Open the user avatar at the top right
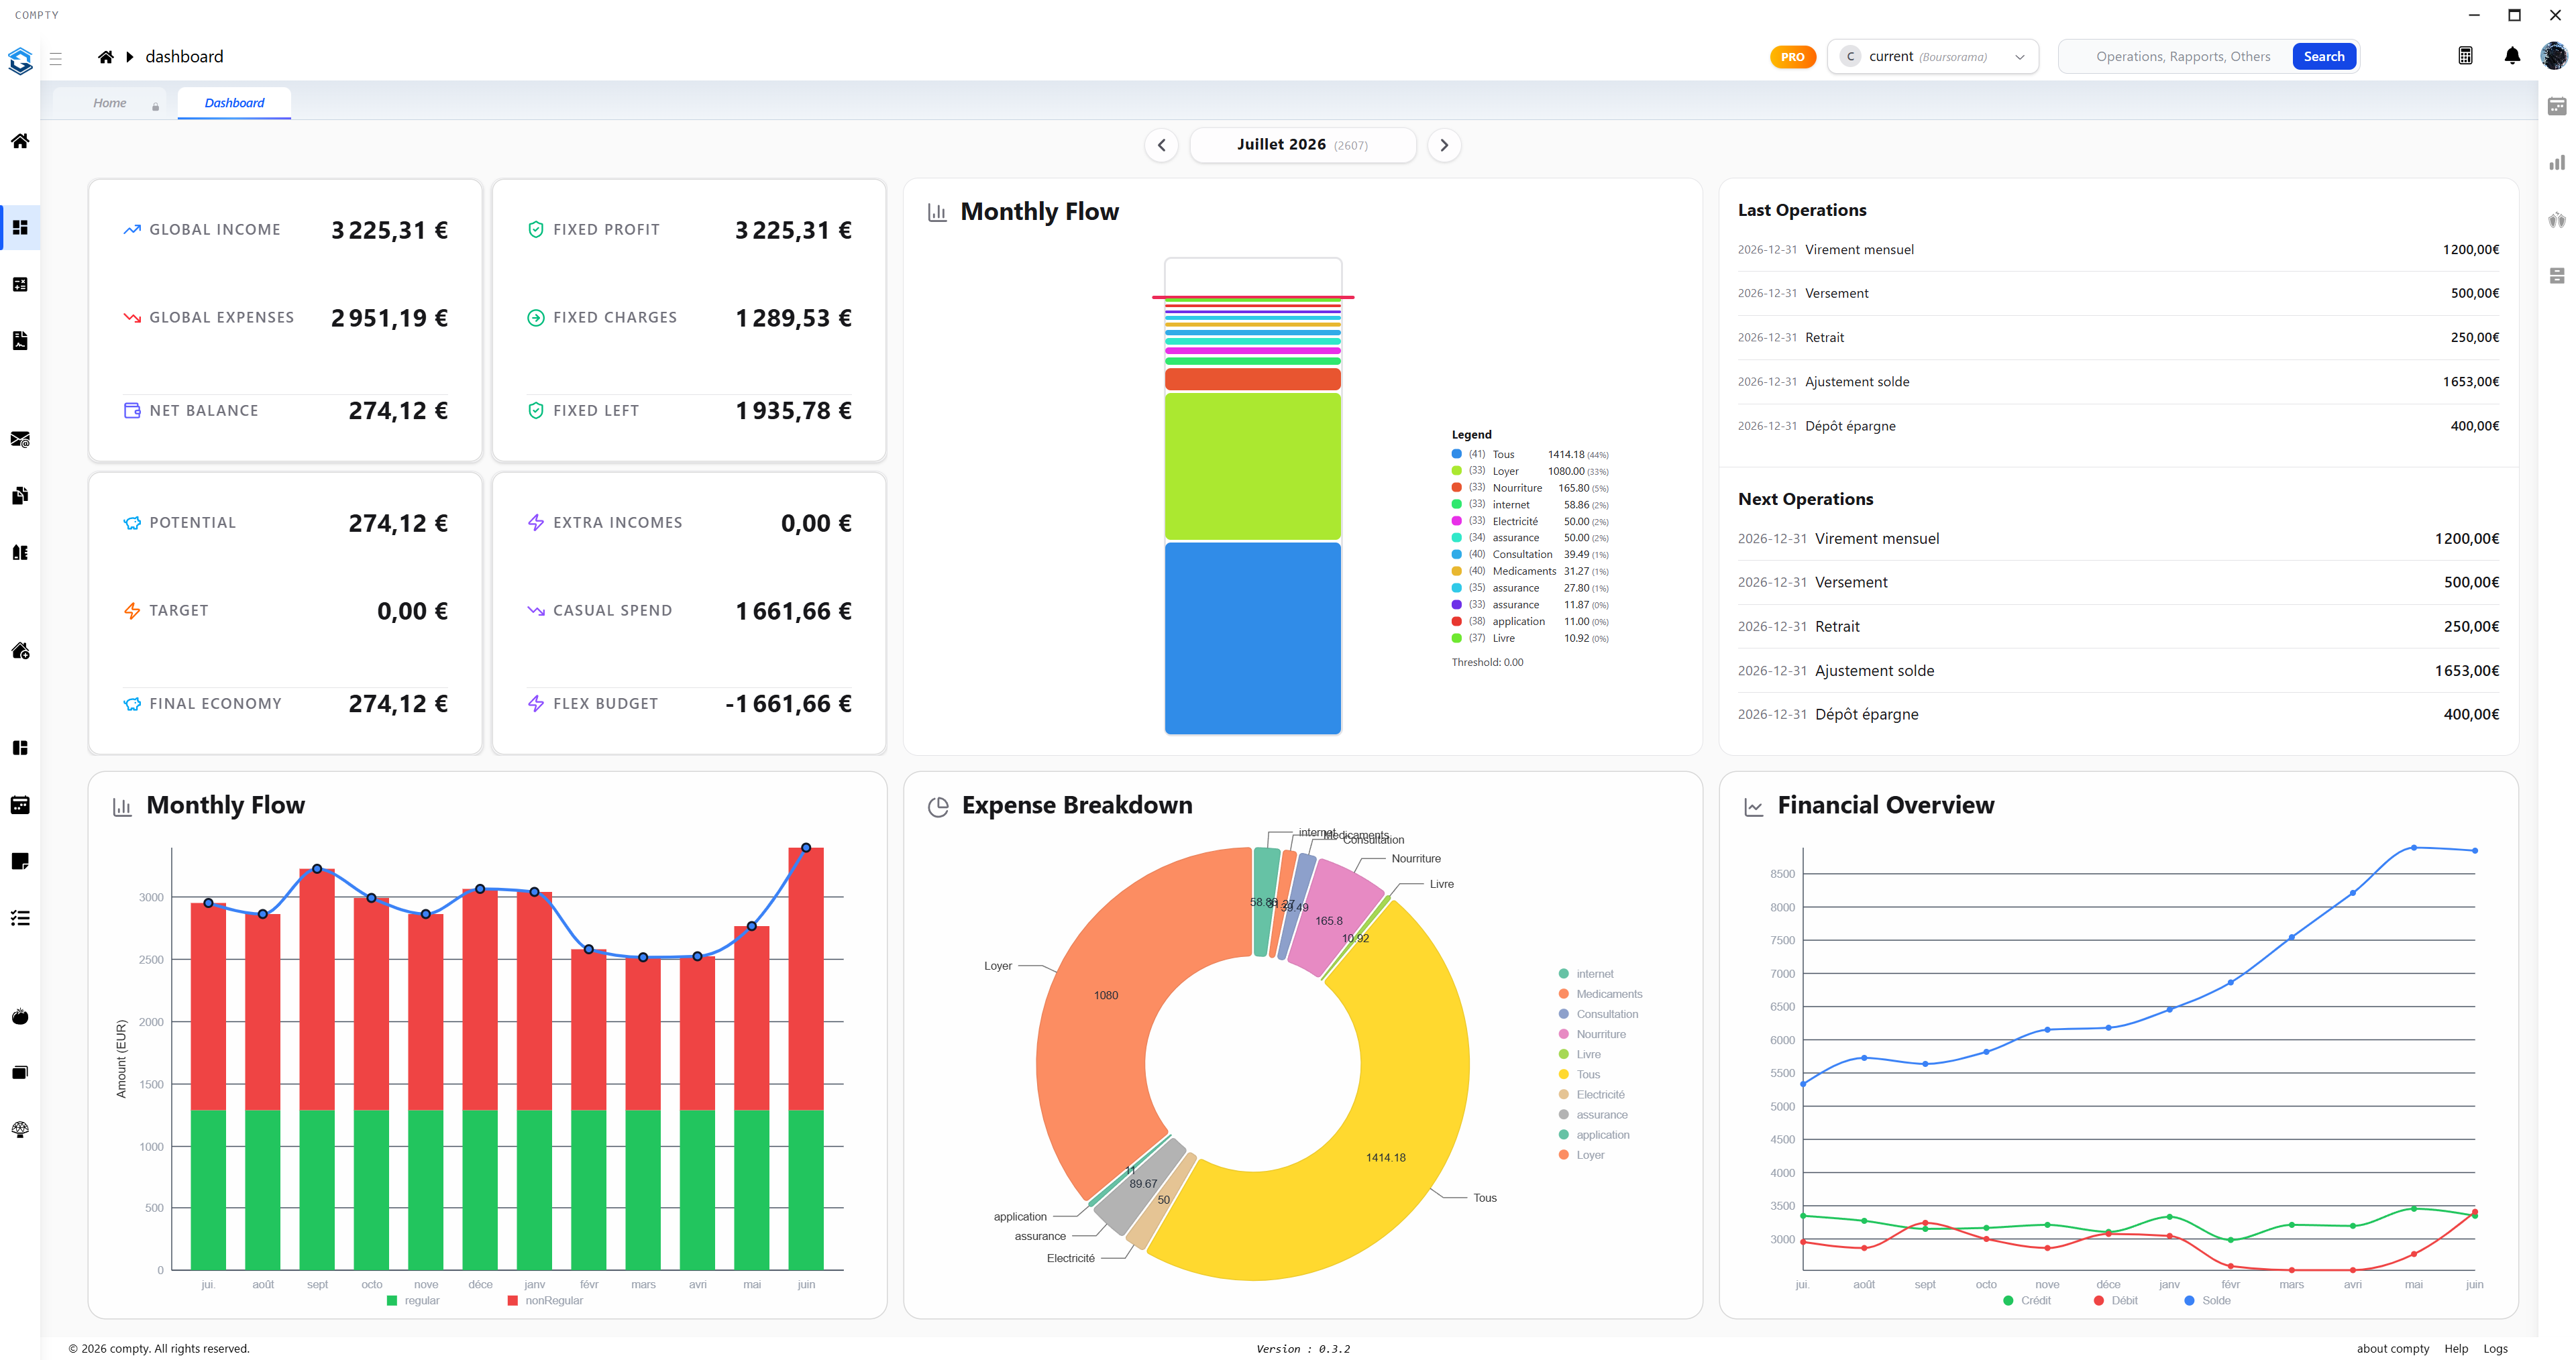This screenshot has height=1360, width=2576. tap(2553, 56)
